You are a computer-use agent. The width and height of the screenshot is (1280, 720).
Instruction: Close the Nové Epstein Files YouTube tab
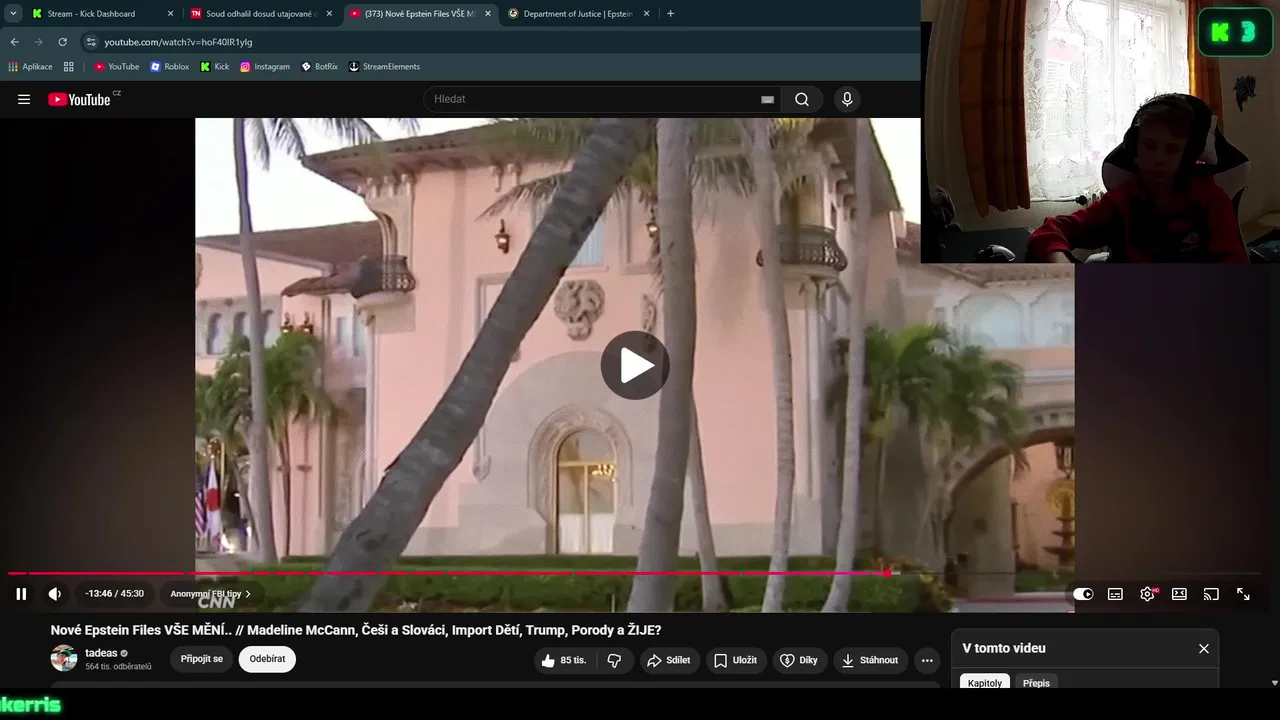pyautogui.click(x=487, y=14)
